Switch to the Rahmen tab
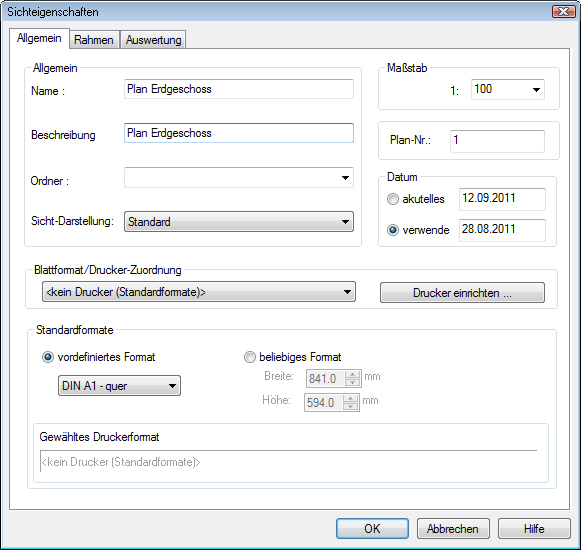 [94, 40]
